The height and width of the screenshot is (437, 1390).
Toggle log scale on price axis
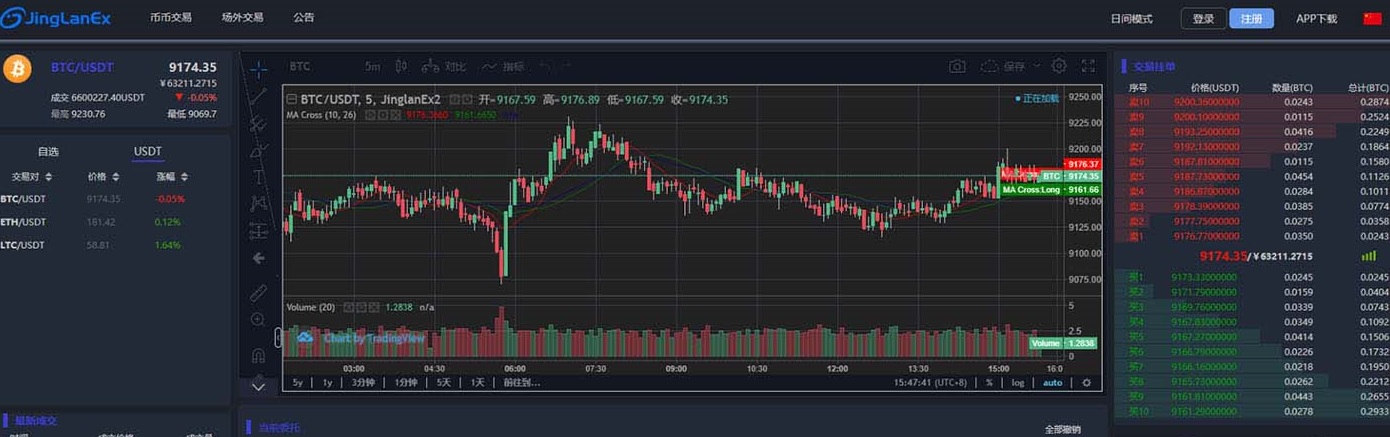tap(1017, 382)
